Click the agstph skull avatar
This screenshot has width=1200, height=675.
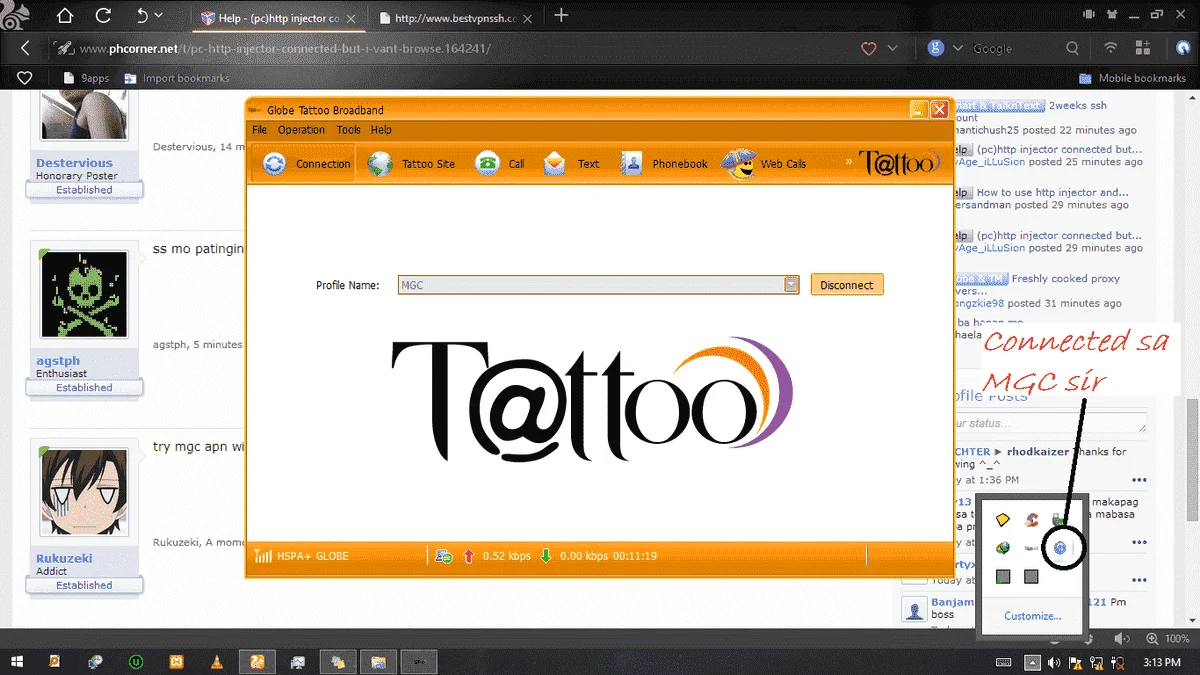(84, 295)
